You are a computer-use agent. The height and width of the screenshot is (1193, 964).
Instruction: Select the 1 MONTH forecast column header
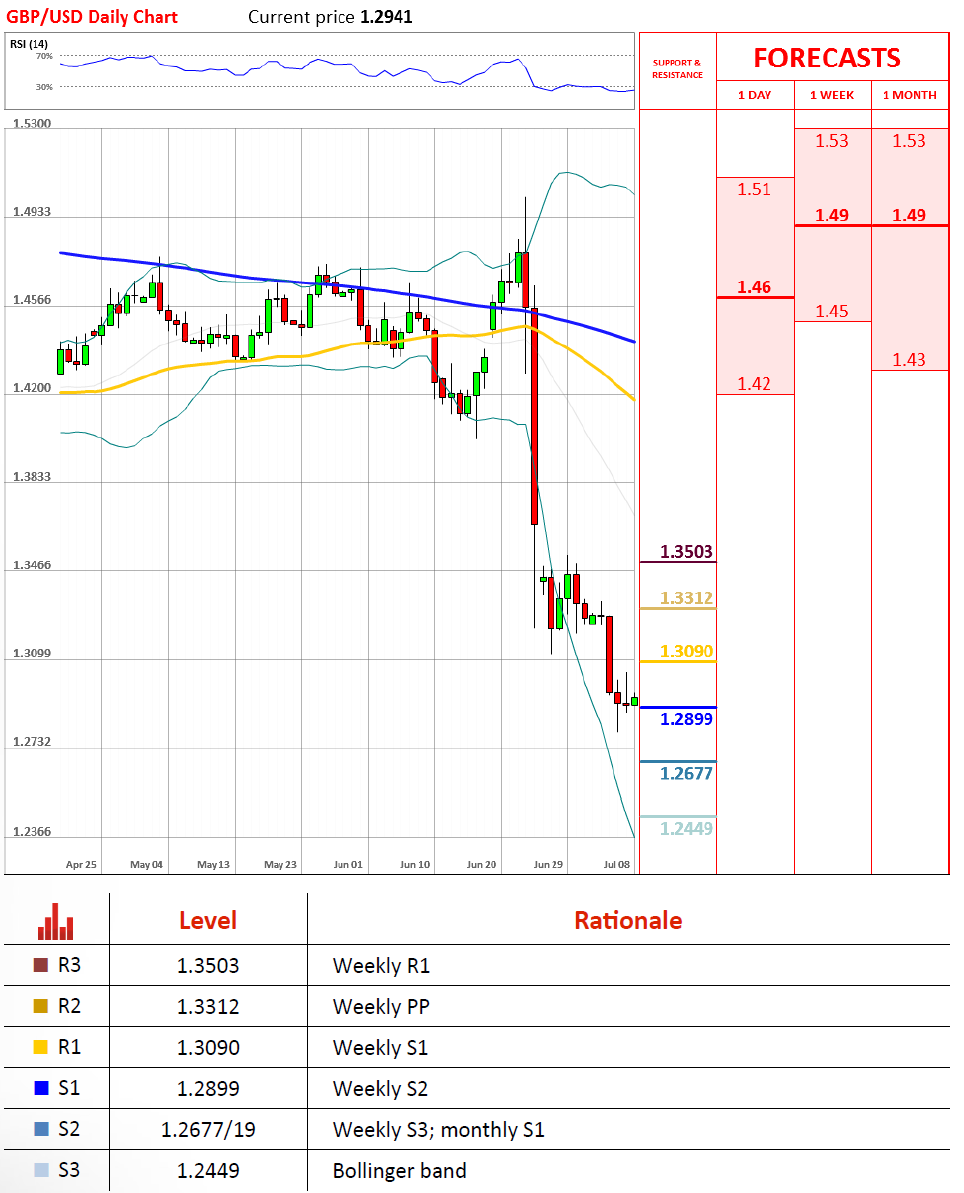pyautogui.click(x=909, y=95)
